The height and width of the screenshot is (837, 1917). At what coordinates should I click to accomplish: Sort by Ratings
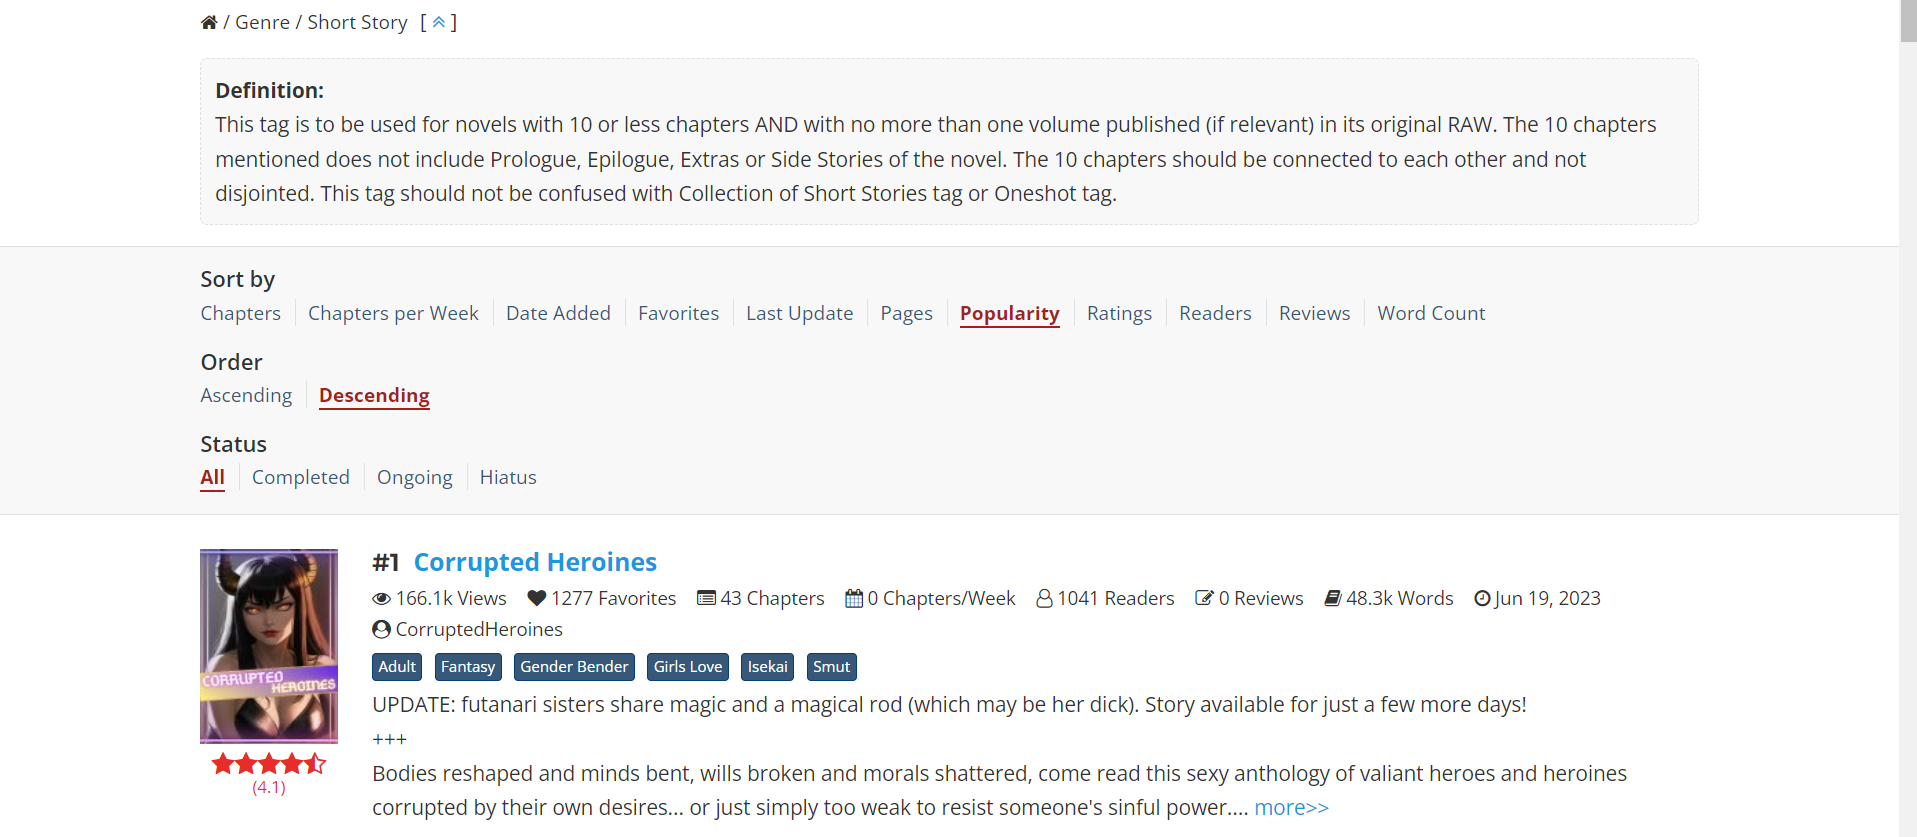click(1119, 313)
